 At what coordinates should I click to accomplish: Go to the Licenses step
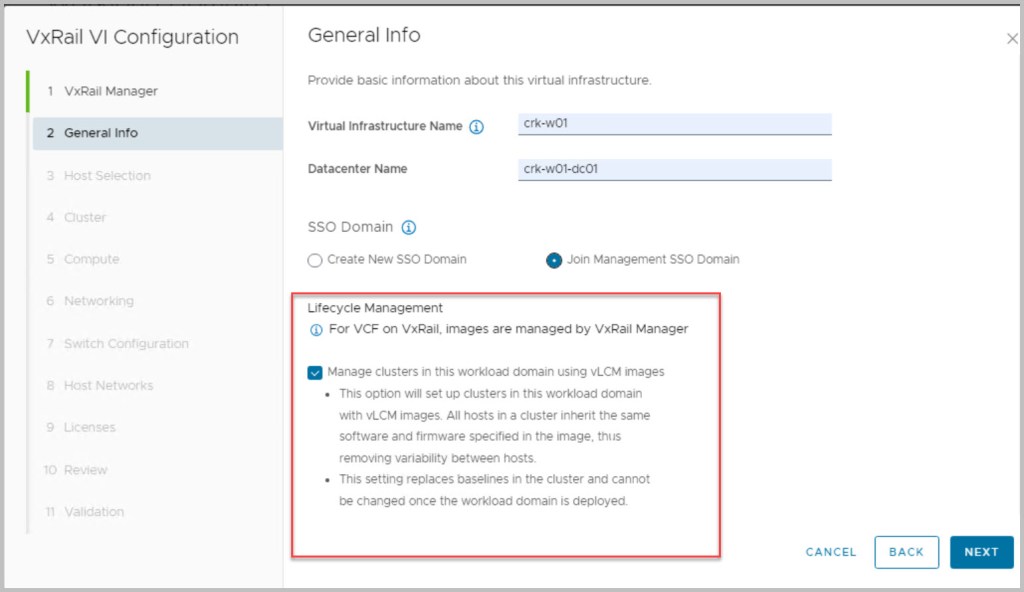point(89,428)
